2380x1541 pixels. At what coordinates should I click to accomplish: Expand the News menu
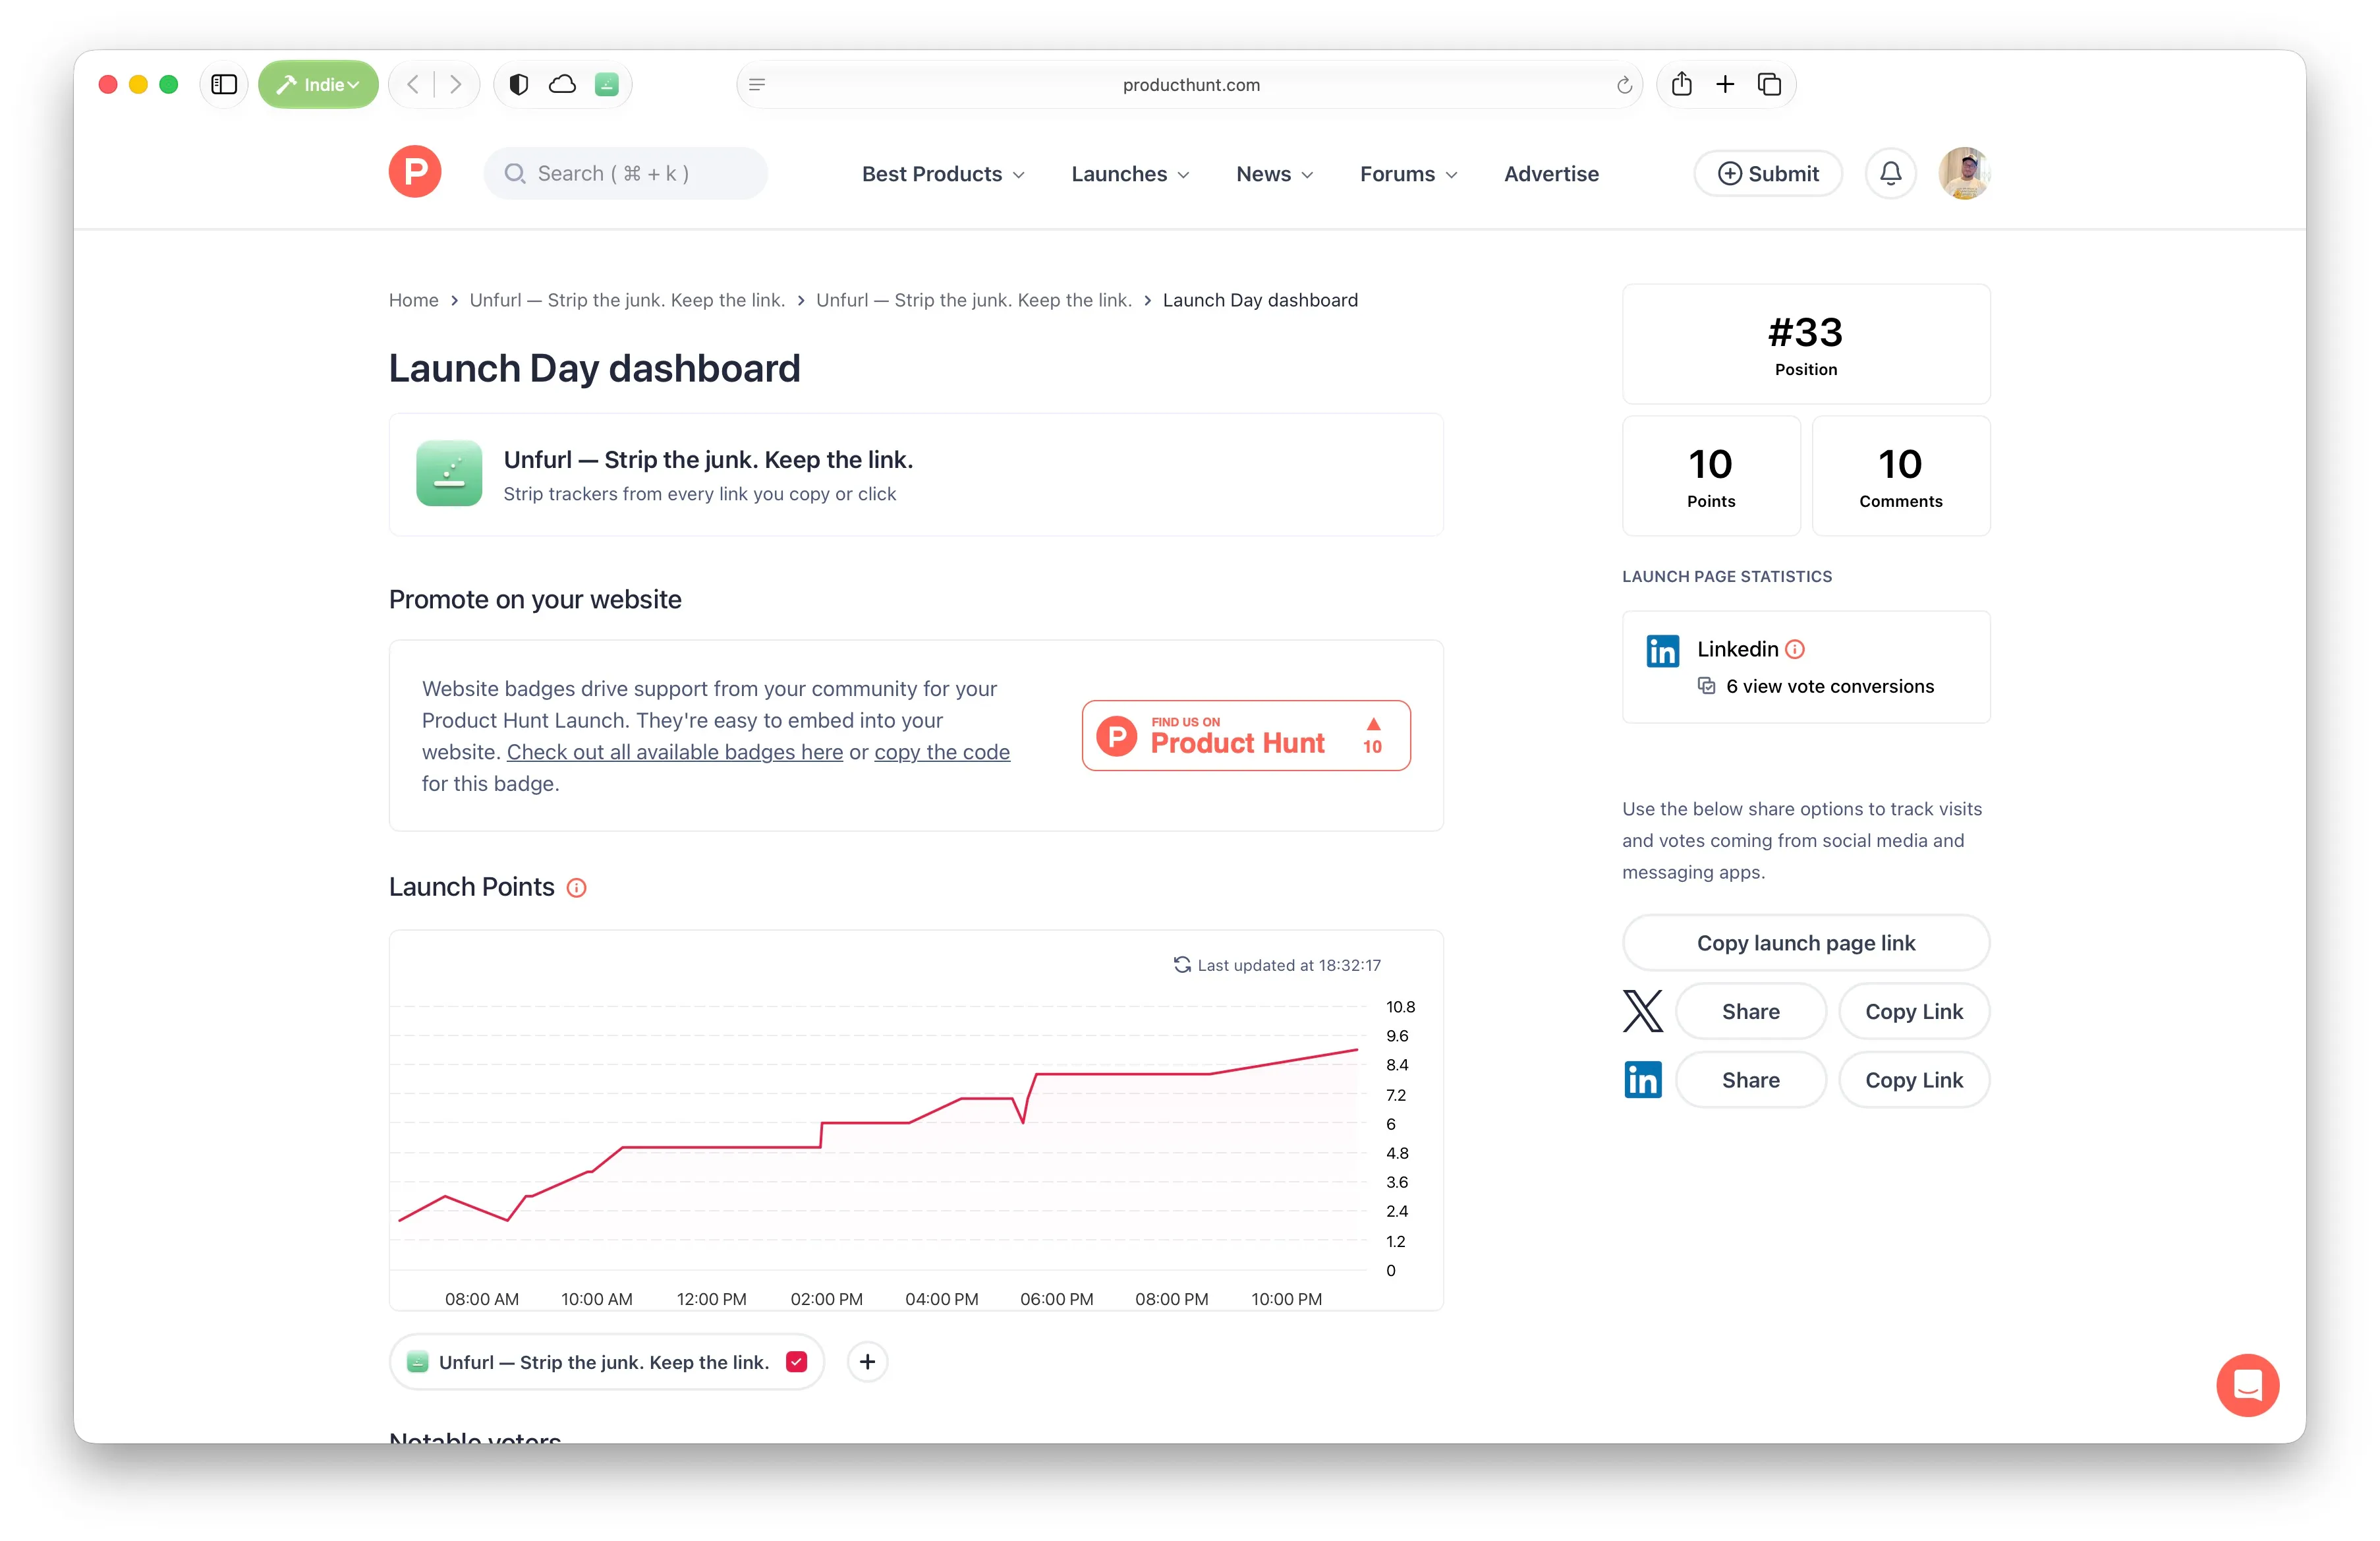point(1274,174)
